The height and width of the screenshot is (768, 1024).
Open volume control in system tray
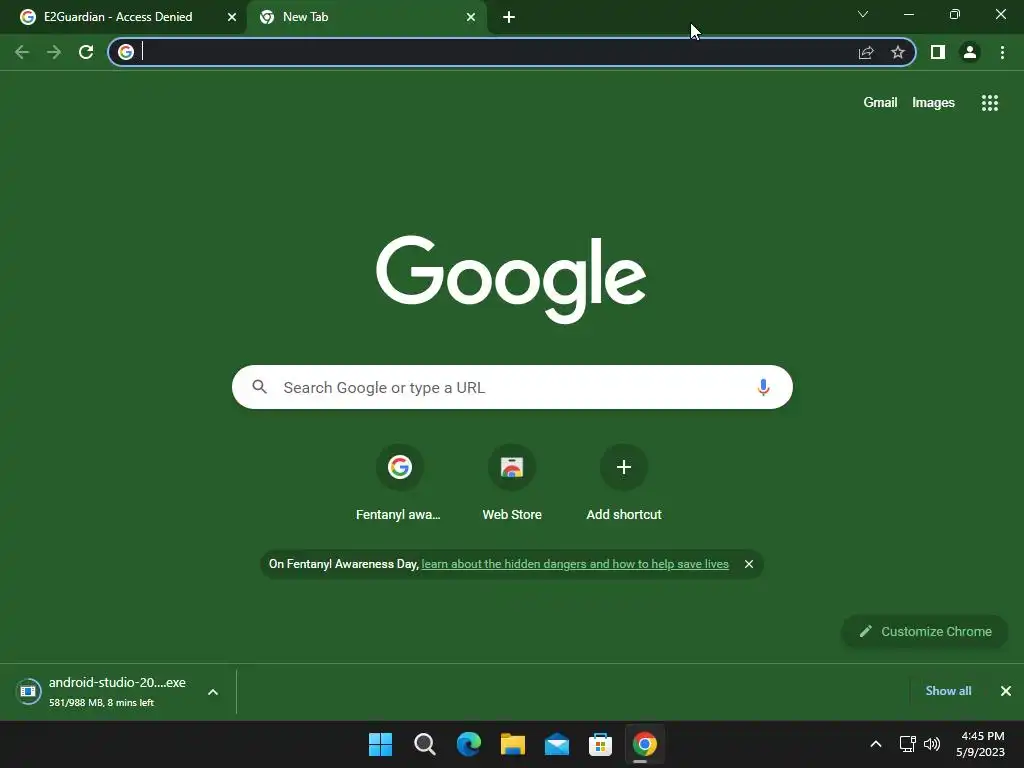tap(933, 744)
